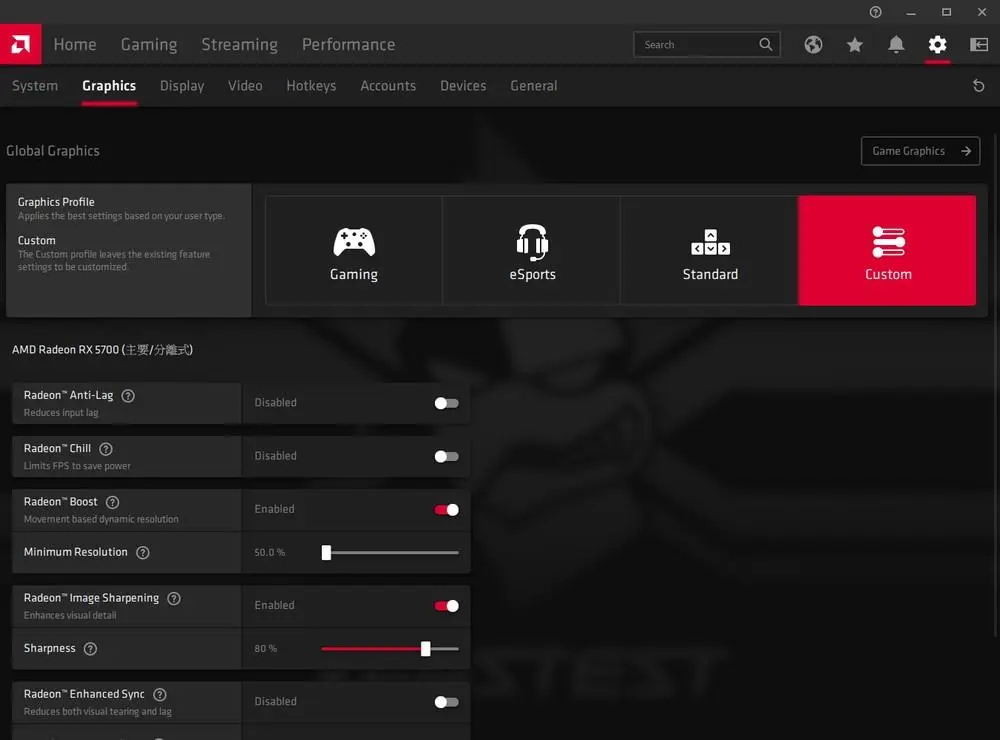Show help for Radeon Anti-Lag

coord(128,396)
